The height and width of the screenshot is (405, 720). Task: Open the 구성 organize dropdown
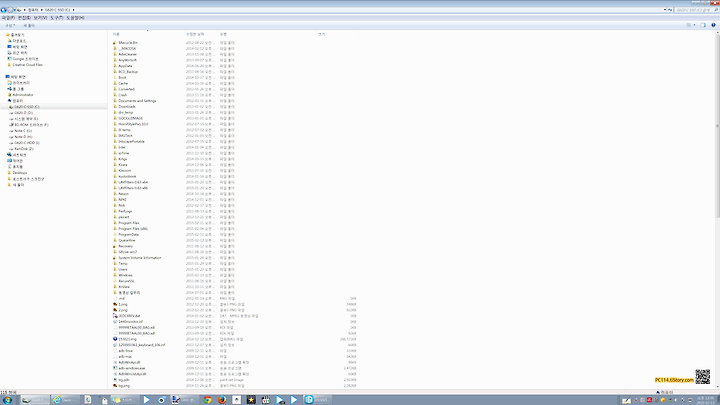point(10,26)
